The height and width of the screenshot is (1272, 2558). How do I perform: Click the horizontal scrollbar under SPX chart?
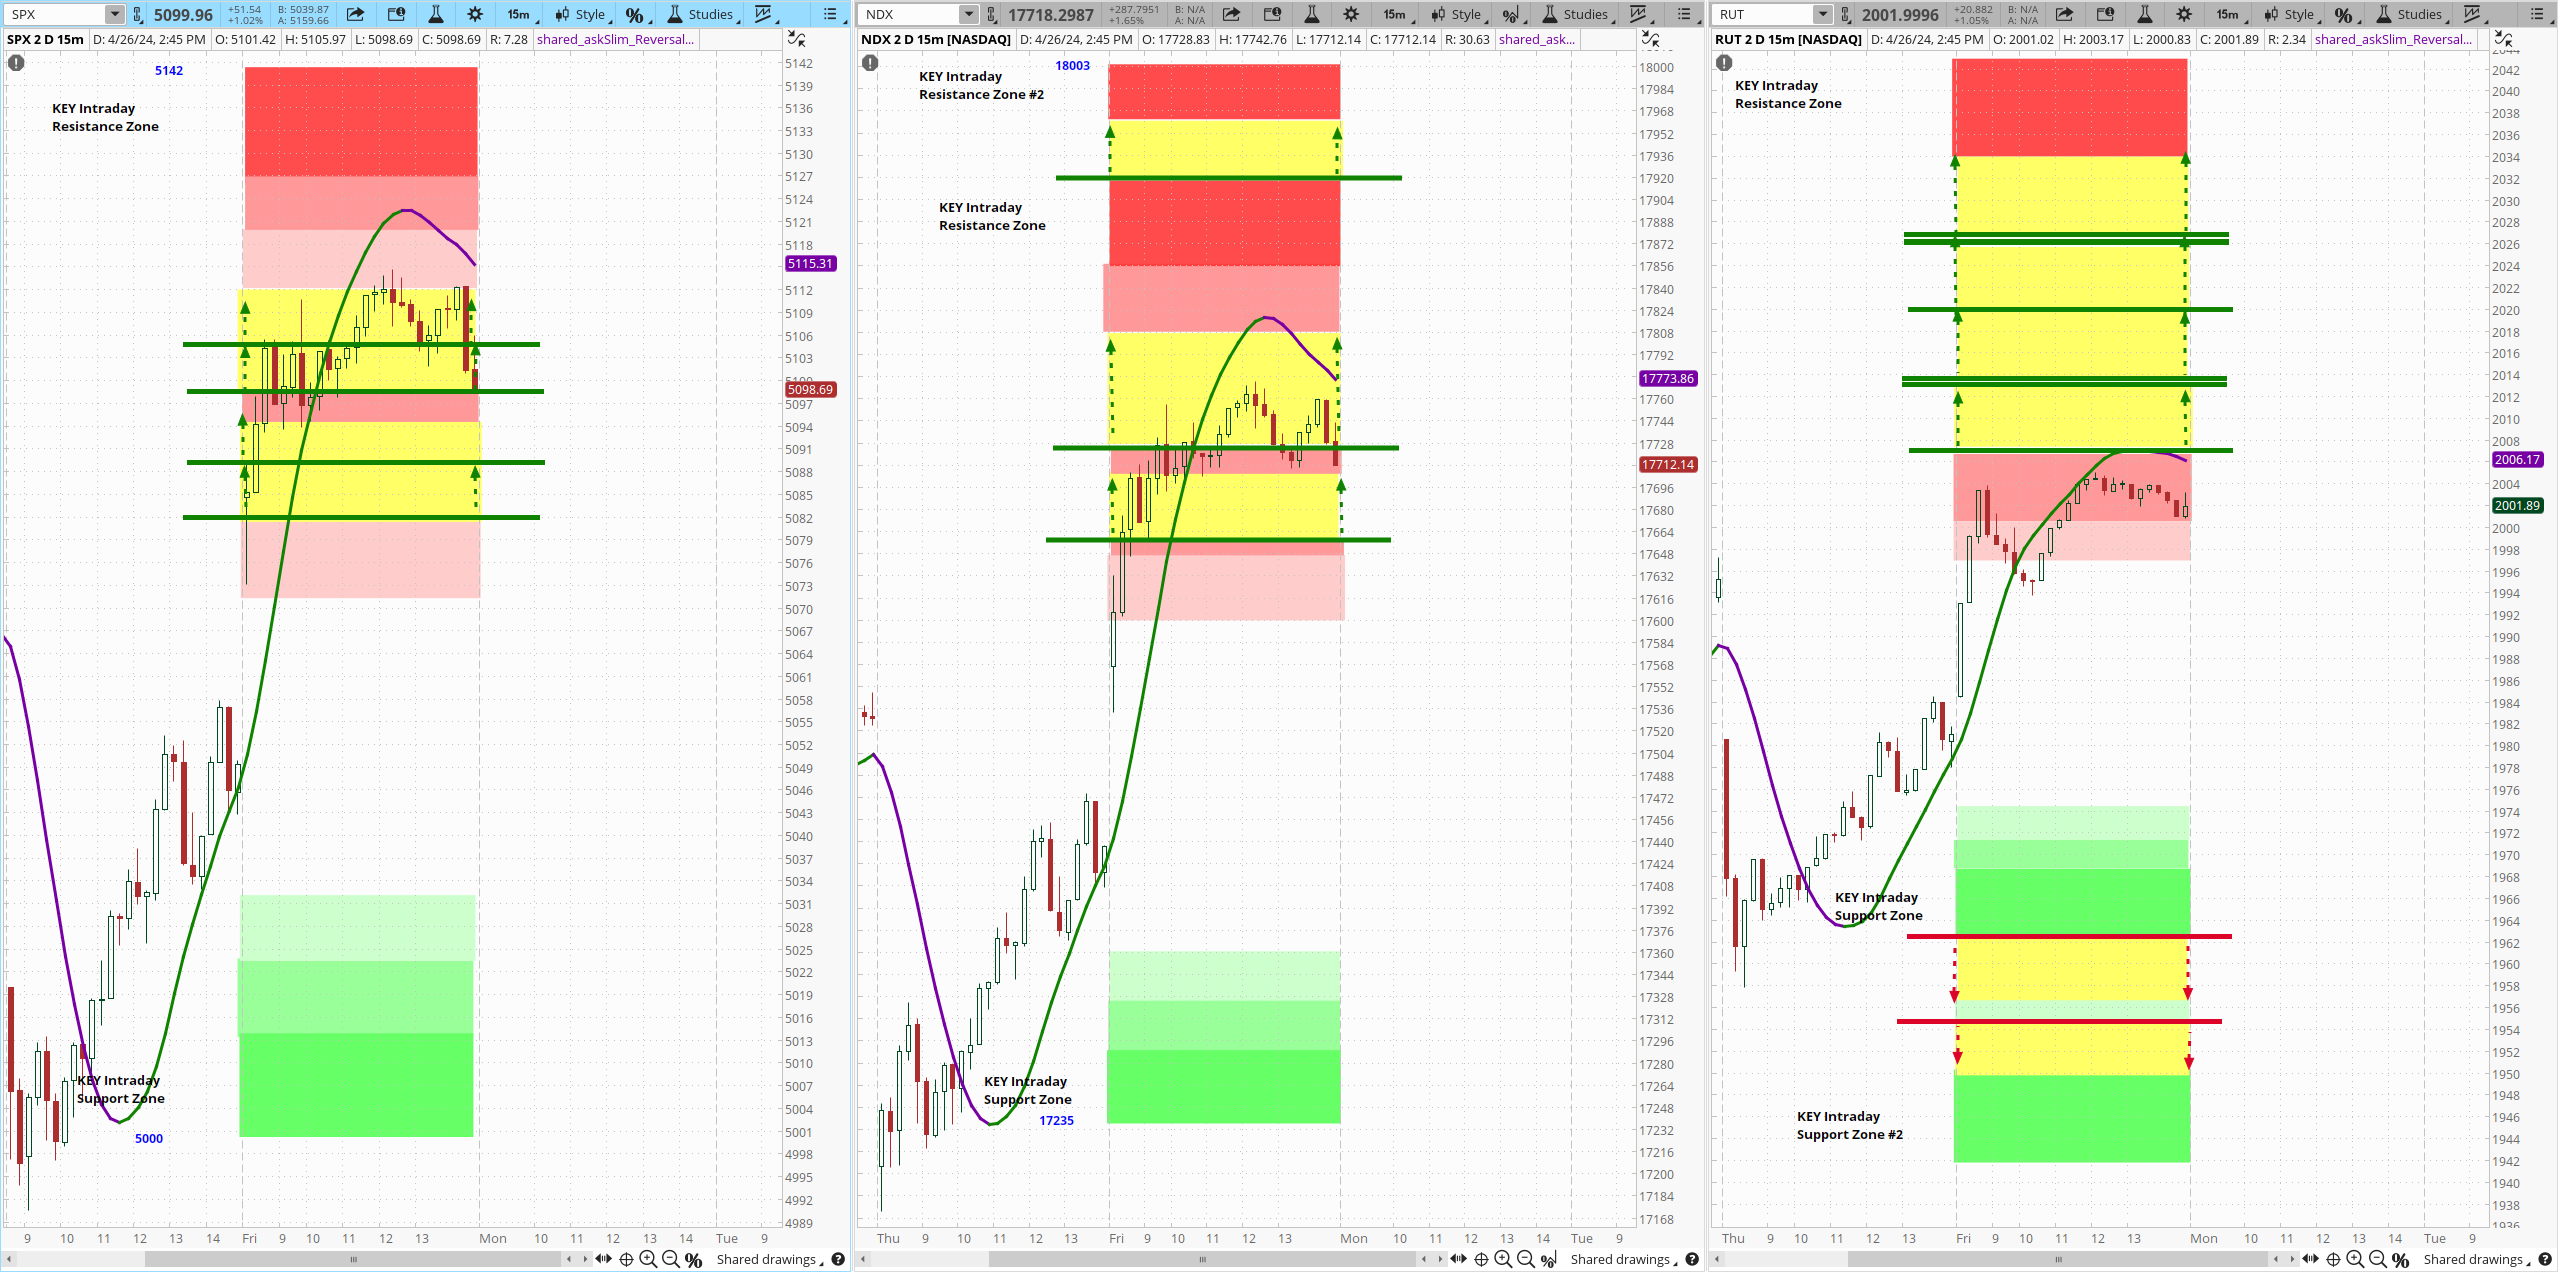coord(352,1260)
